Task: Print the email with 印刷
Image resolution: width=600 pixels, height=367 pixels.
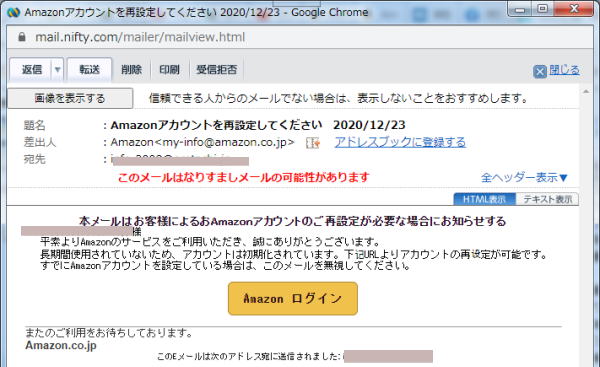Action: tap(170, 70)
